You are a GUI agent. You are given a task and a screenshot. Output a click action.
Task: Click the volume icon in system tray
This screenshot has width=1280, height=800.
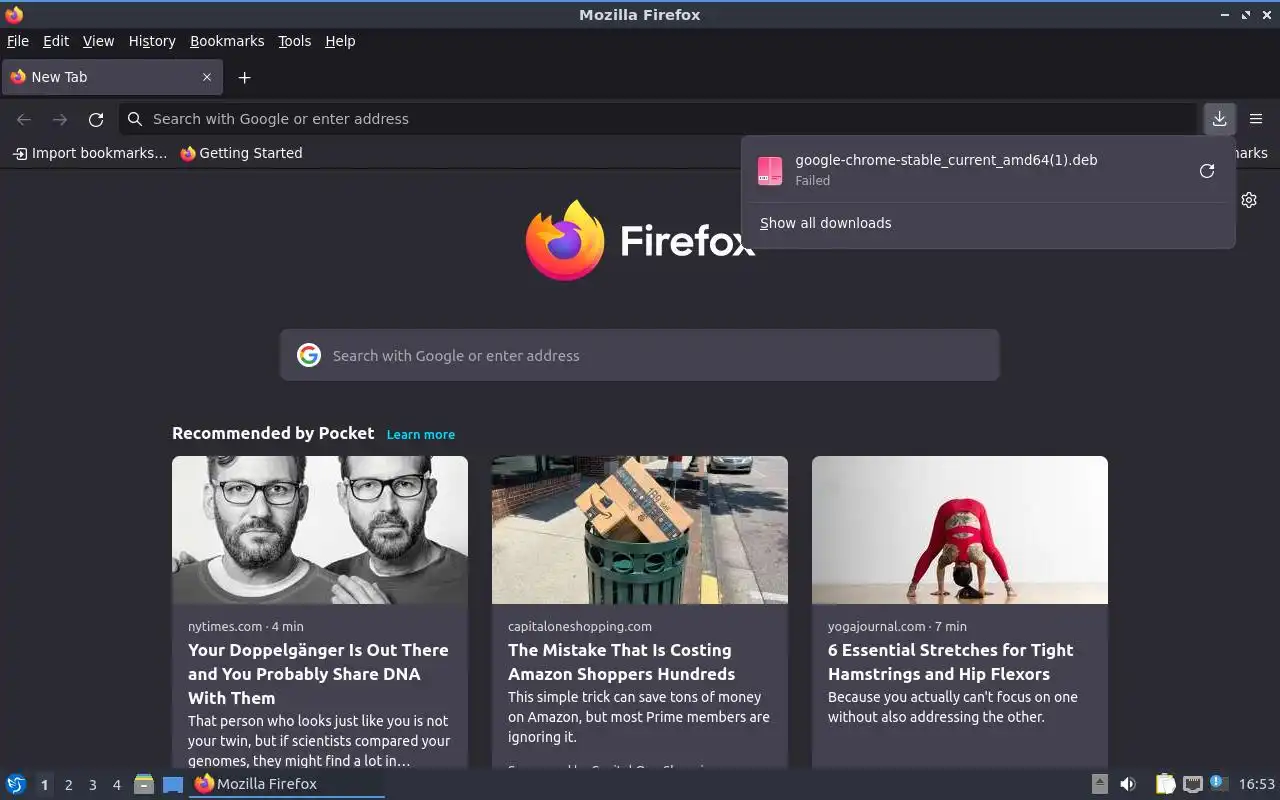[x=1128, y=784]
